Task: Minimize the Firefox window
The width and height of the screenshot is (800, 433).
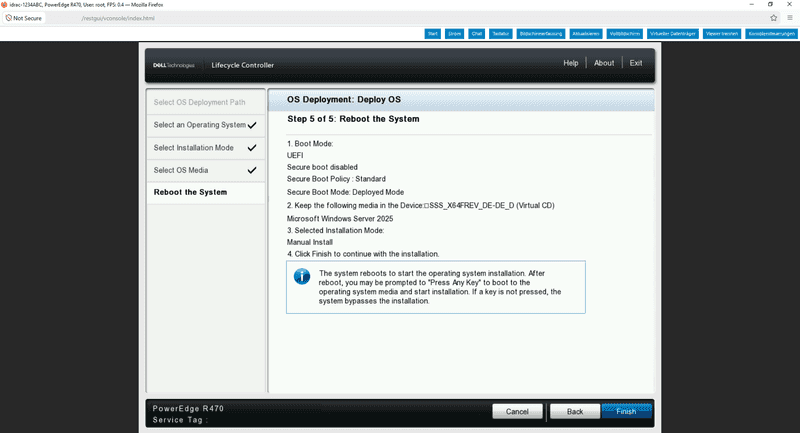Action: [x=751, y=4]
